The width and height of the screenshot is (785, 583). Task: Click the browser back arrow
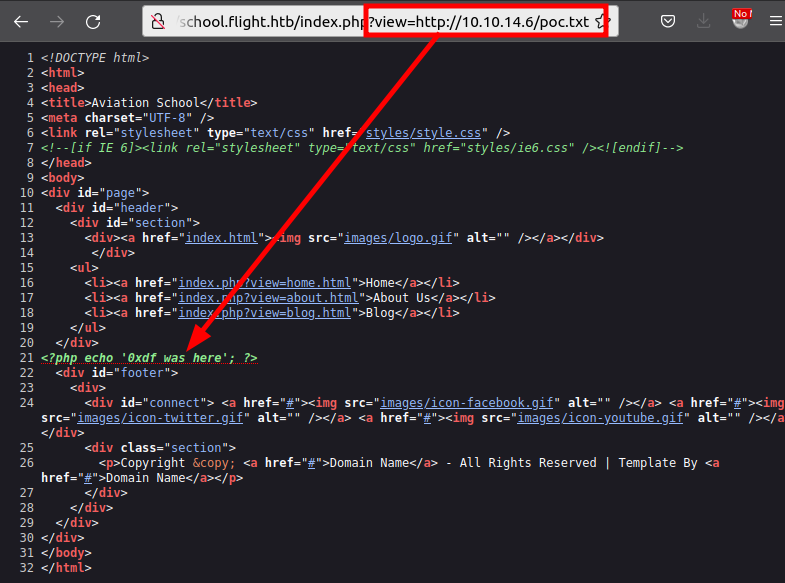coord(21,21)
